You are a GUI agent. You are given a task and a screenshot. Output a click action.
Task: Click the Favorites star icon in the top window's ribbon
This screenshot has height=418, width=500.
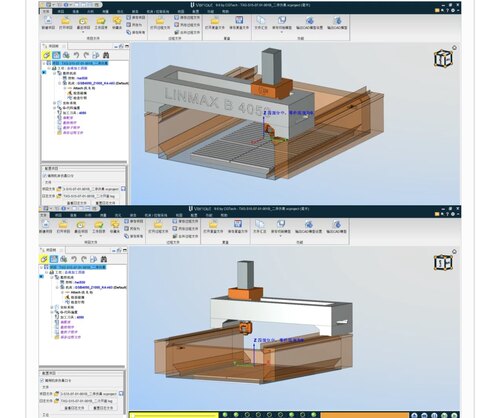click(117, 20)
